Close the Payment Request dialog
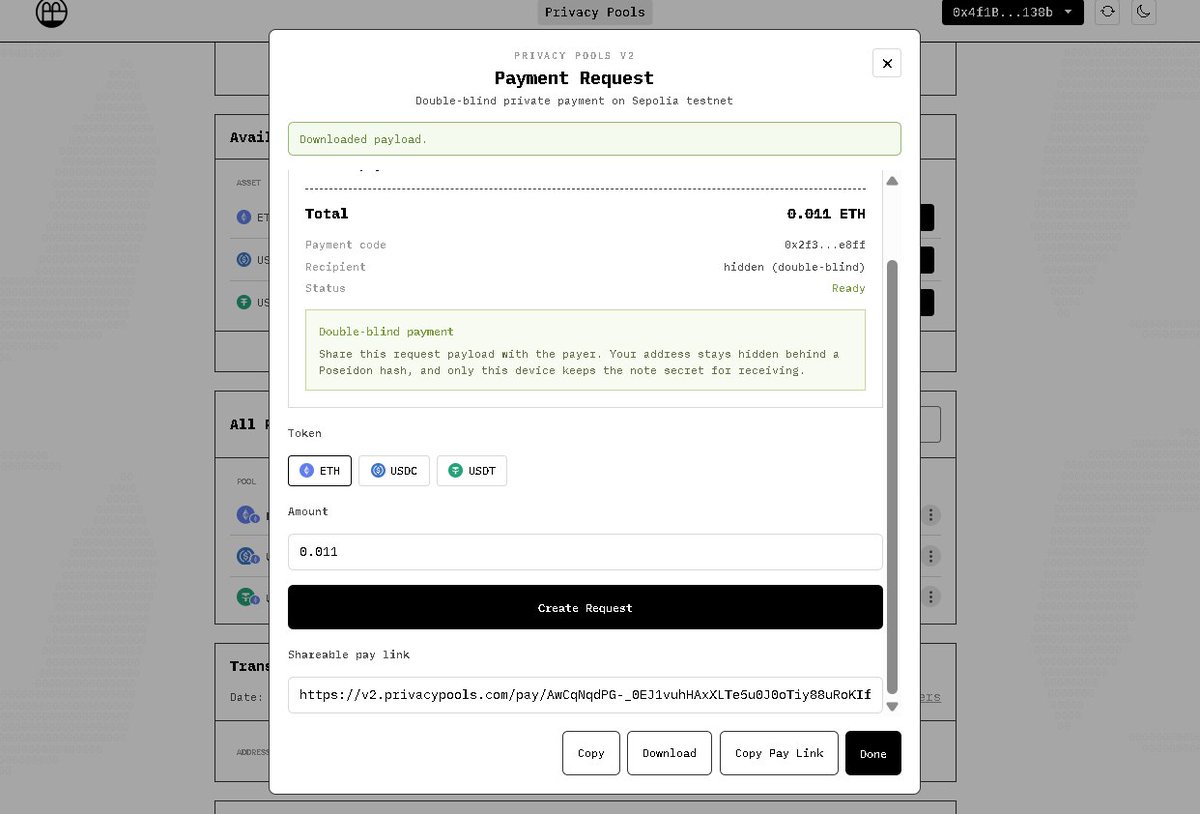The image size is (1200, 814). (x=886, y=63)
